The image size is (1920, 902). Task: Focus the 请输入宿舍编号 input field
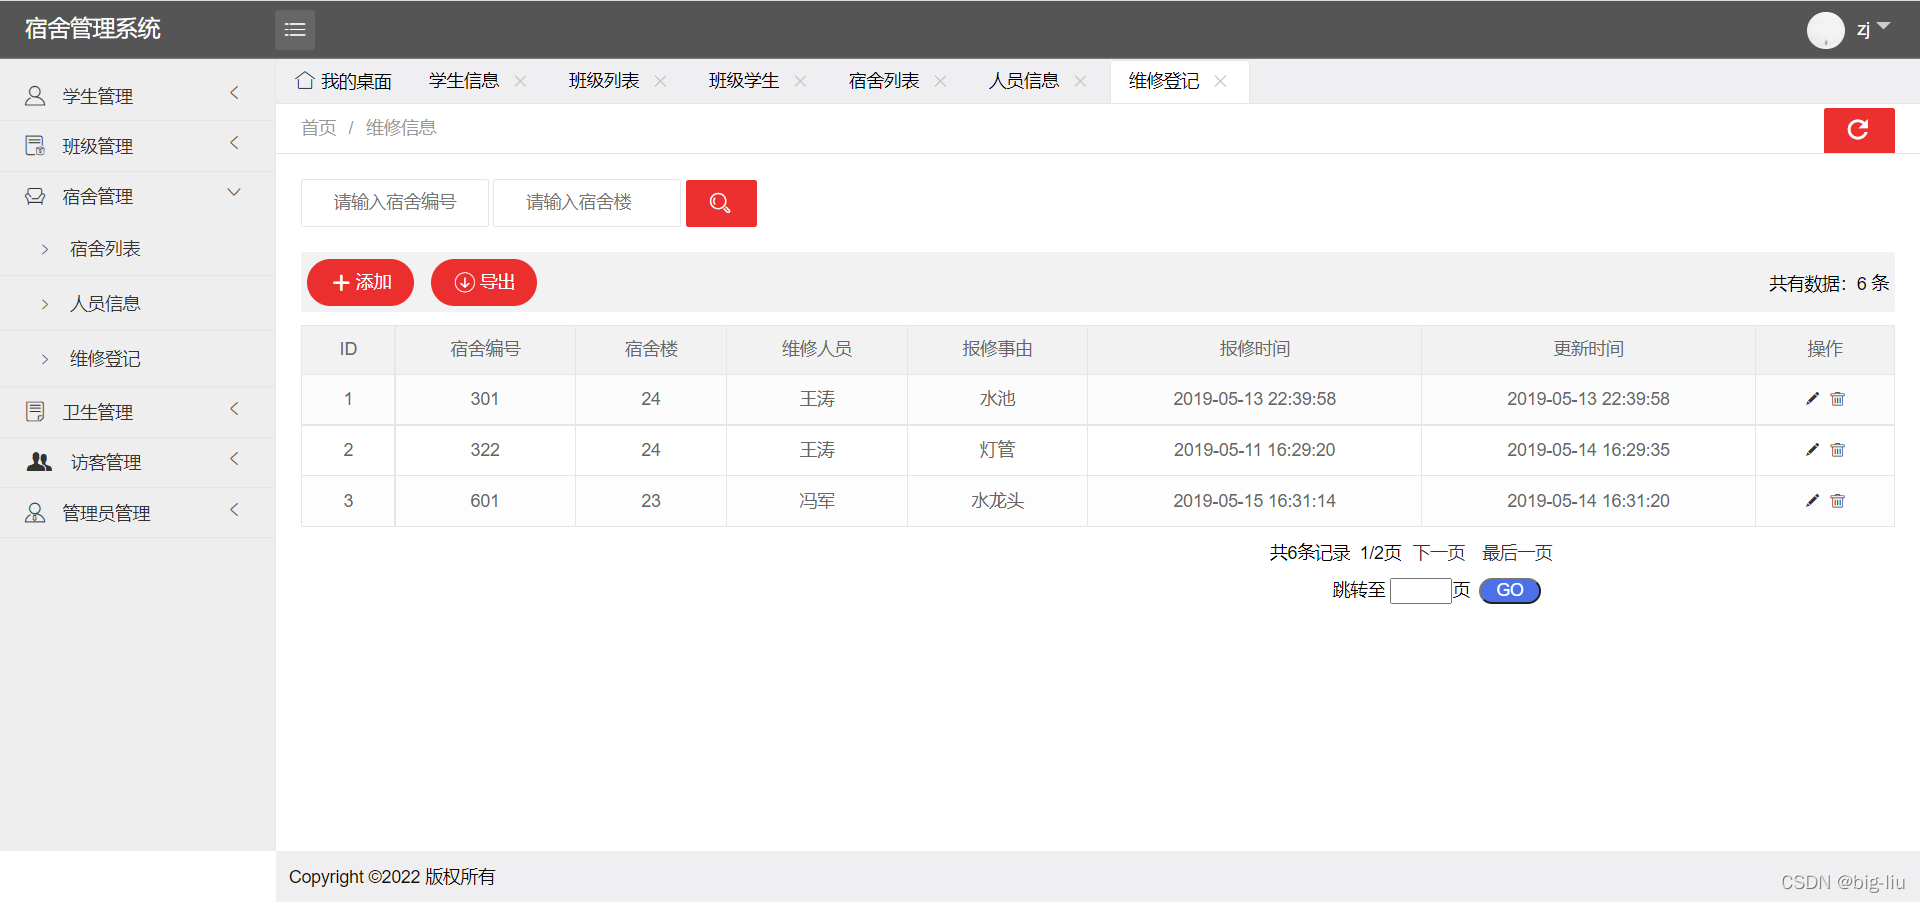(x=395, y=203)
